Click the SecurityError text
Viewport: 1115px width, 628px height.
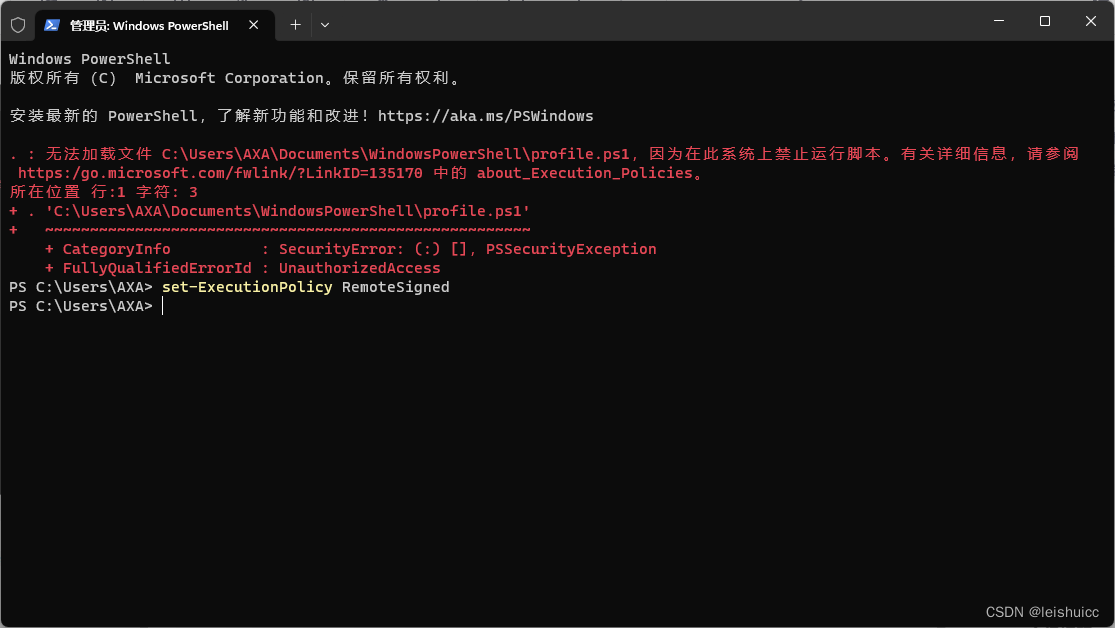pyautogui.click(x=337, y=249)
